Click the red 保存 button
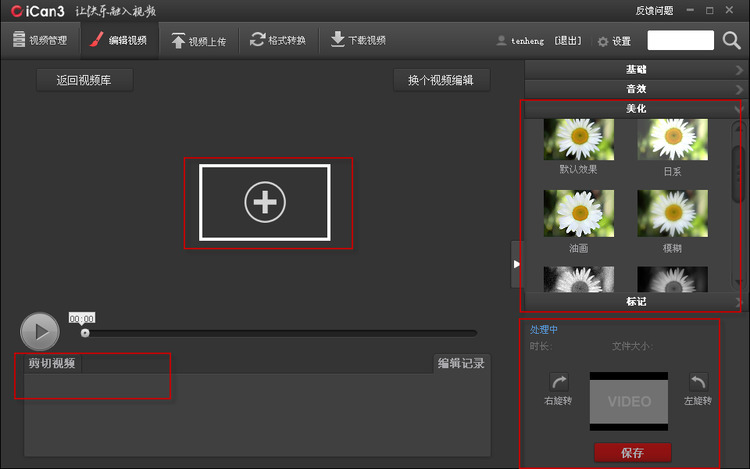The height and width of the screenshot is (469, 750). click(x=632, y=453)
